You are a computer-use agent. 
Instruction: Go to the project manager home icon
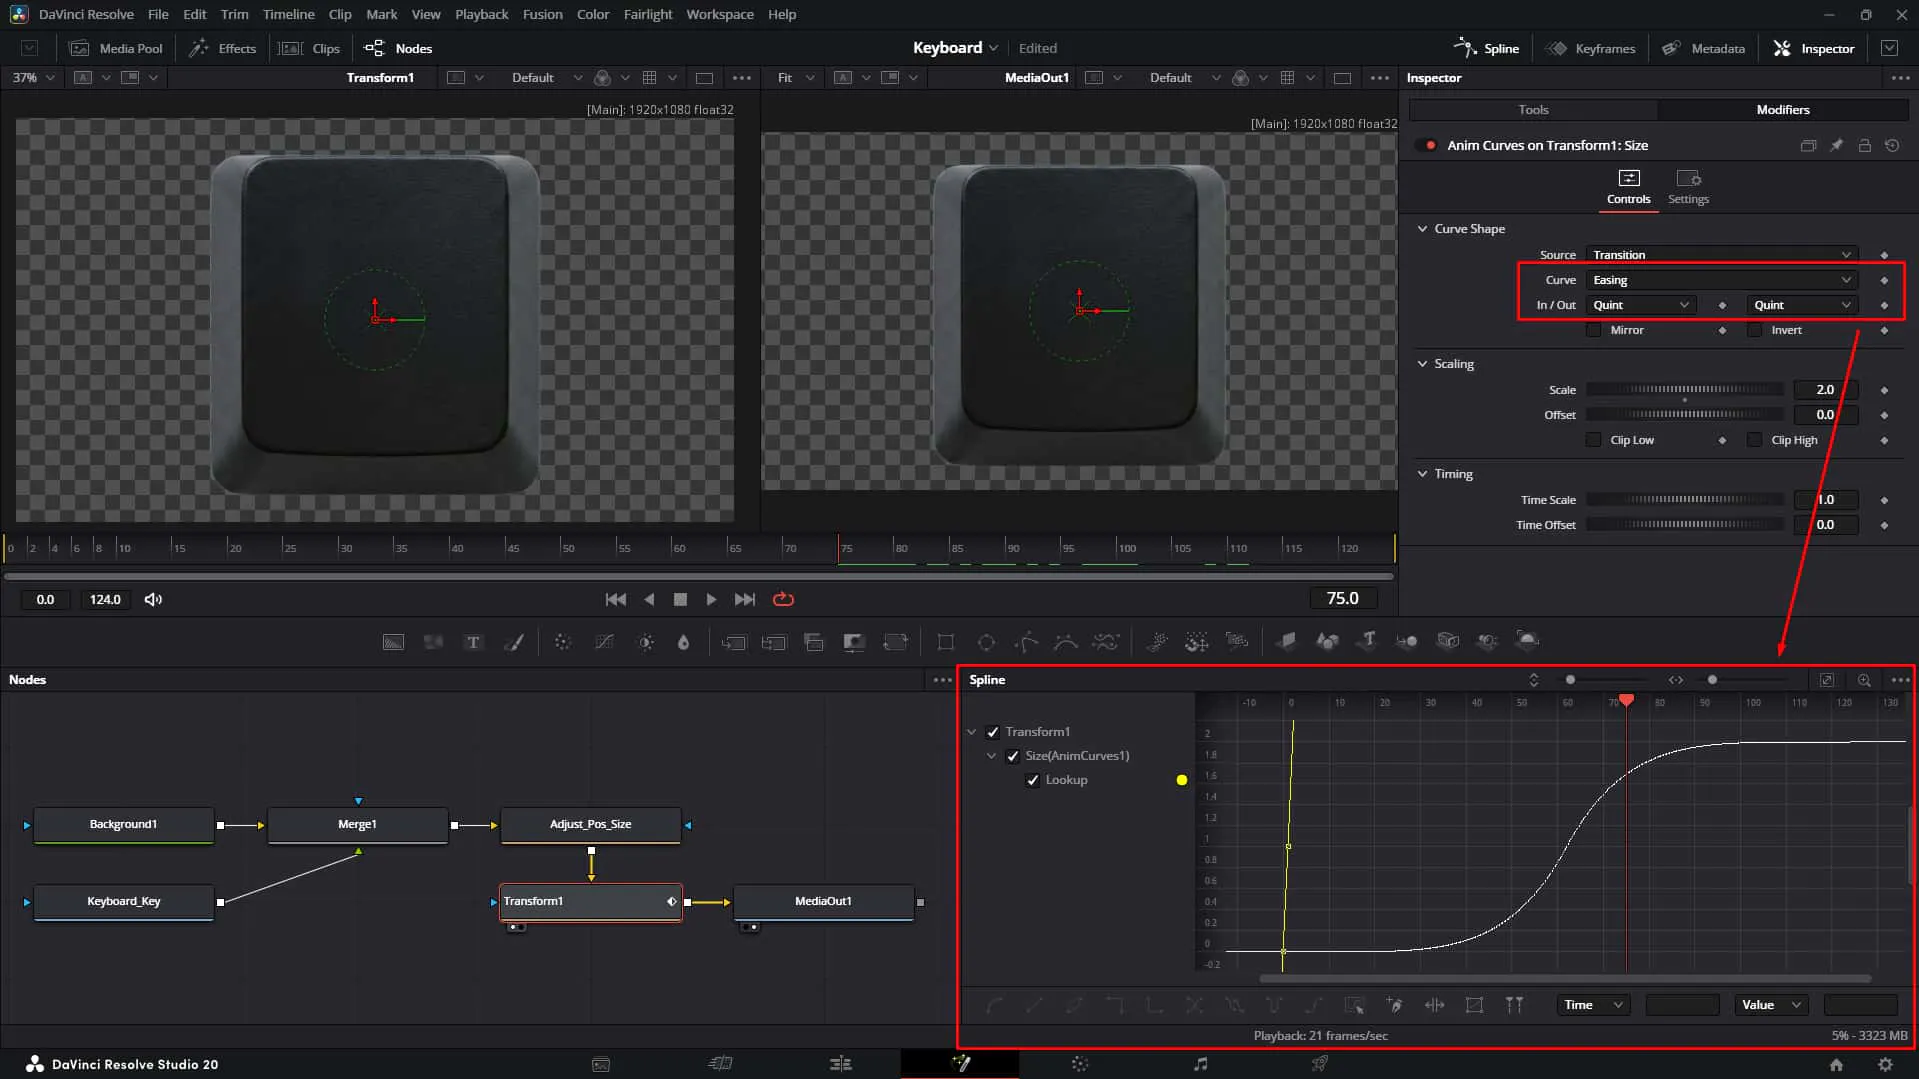[x=1836, y=1065]
